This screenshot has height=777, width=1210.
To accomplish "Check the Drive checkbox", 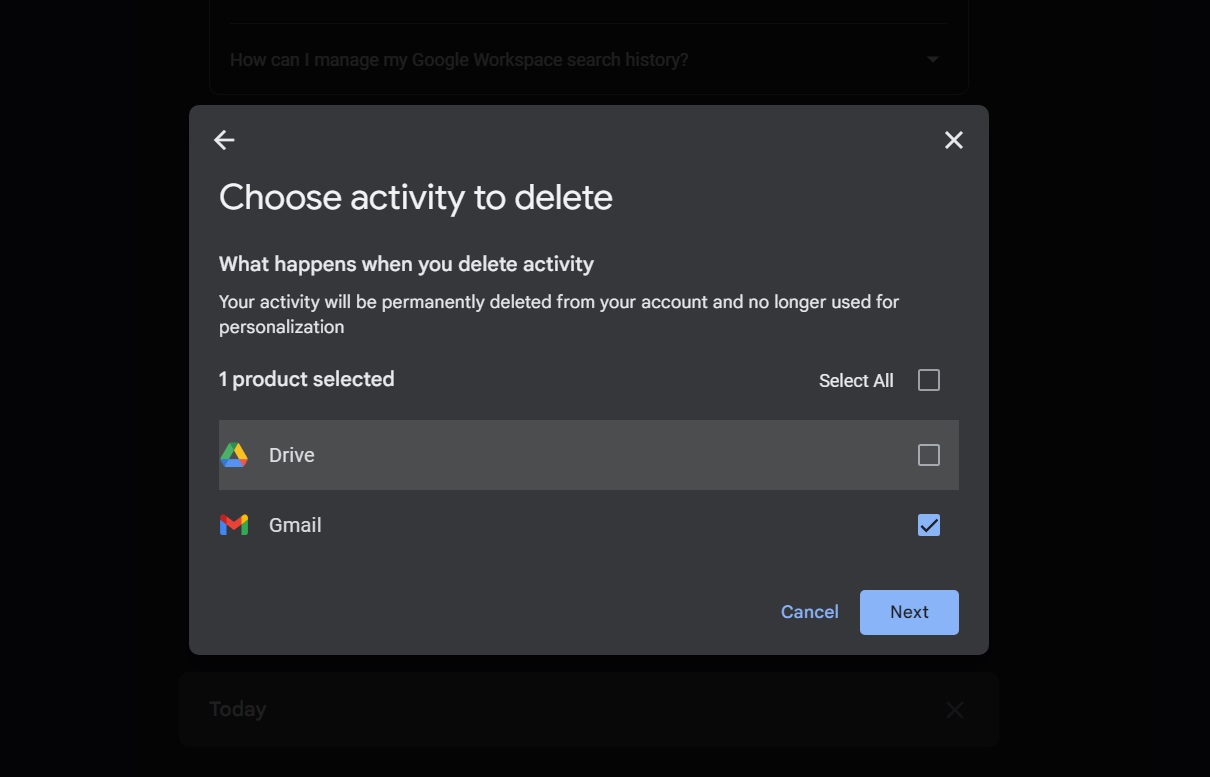I will pos(929,455).
